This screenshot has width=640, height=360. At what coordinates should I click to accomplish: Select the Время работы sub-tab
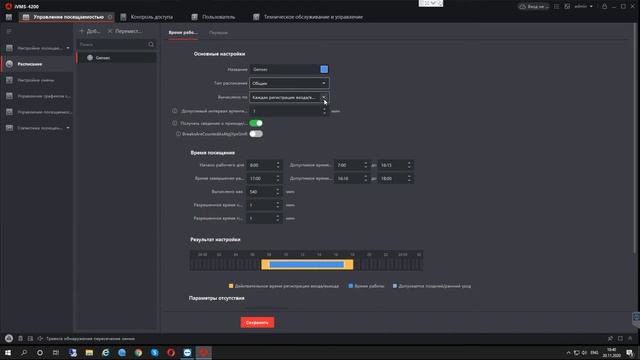click(x=183, y=33)
